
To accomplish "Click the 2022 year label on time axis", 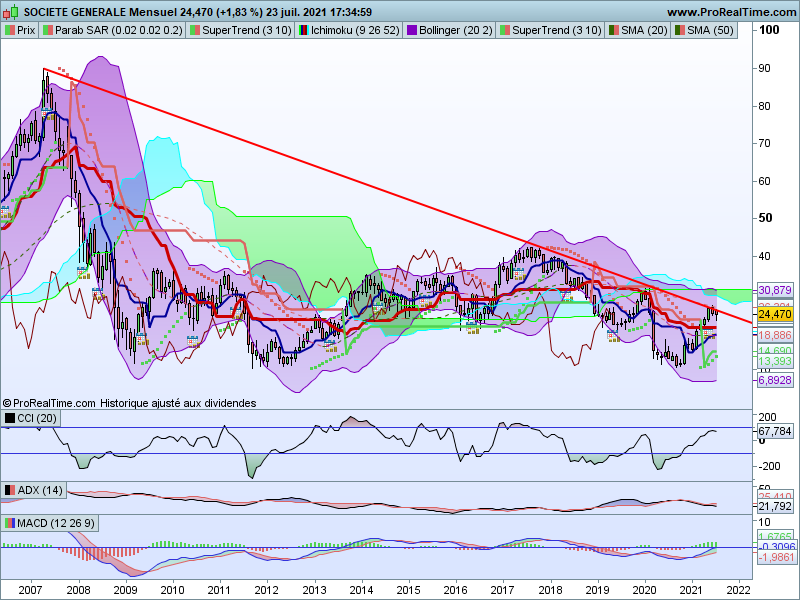I will (739, 590).
